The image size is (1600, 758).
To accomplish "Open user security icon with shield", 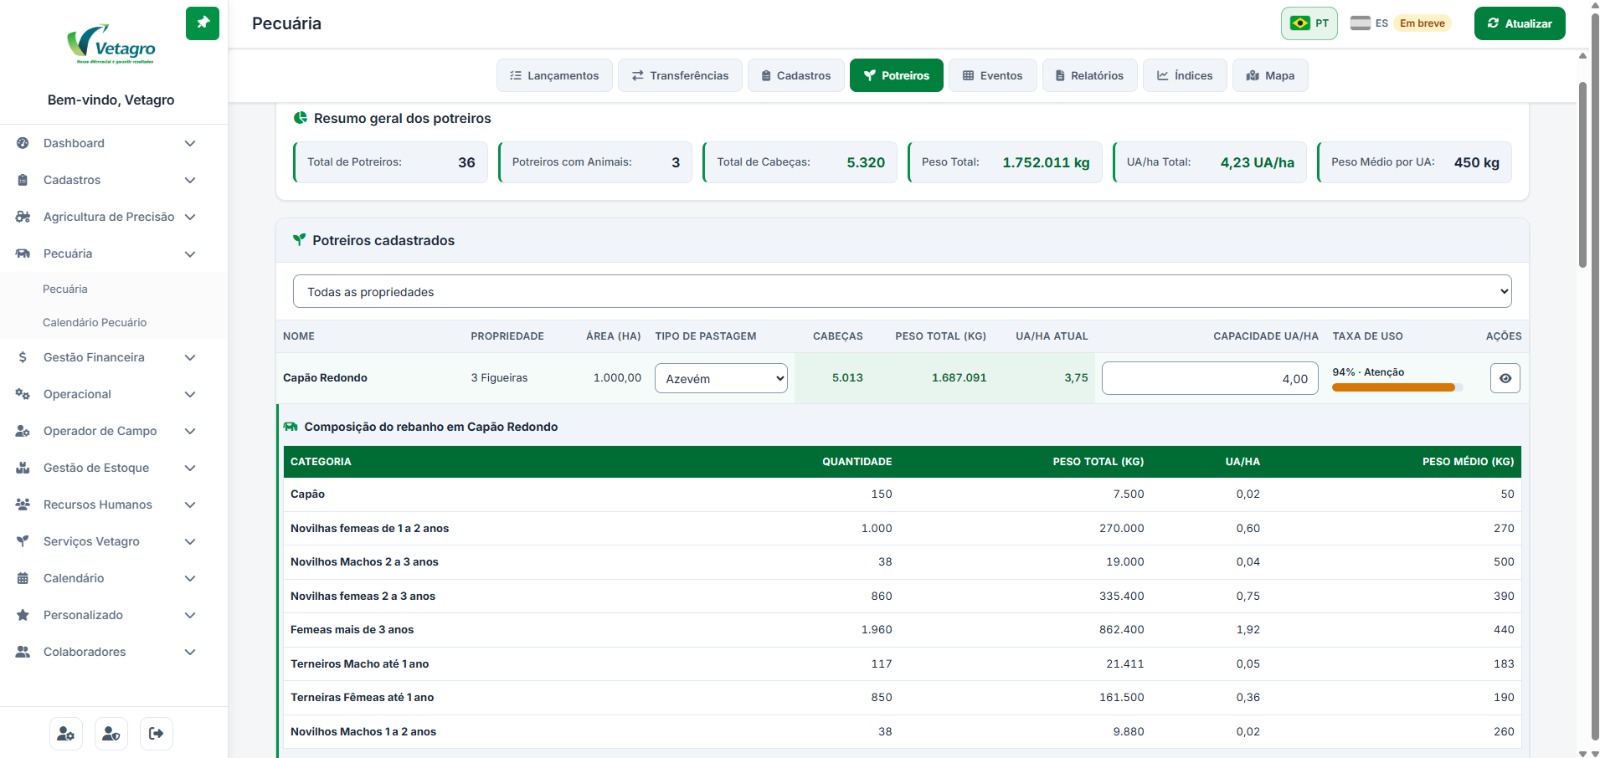I will 111,734.
